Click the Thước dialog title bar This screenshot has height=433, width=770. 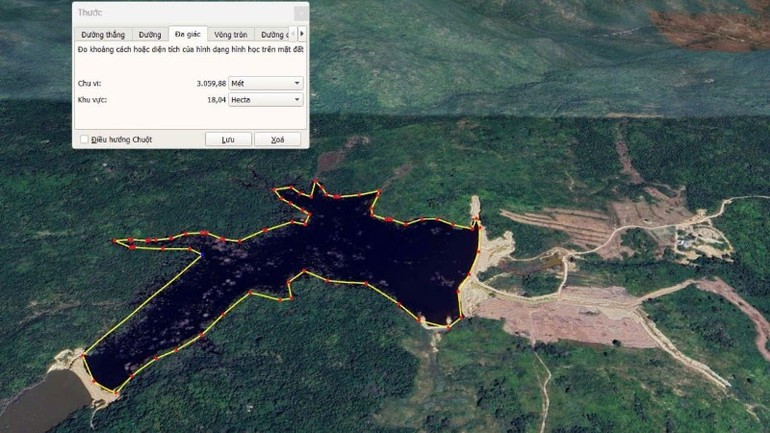click(180, 13)
